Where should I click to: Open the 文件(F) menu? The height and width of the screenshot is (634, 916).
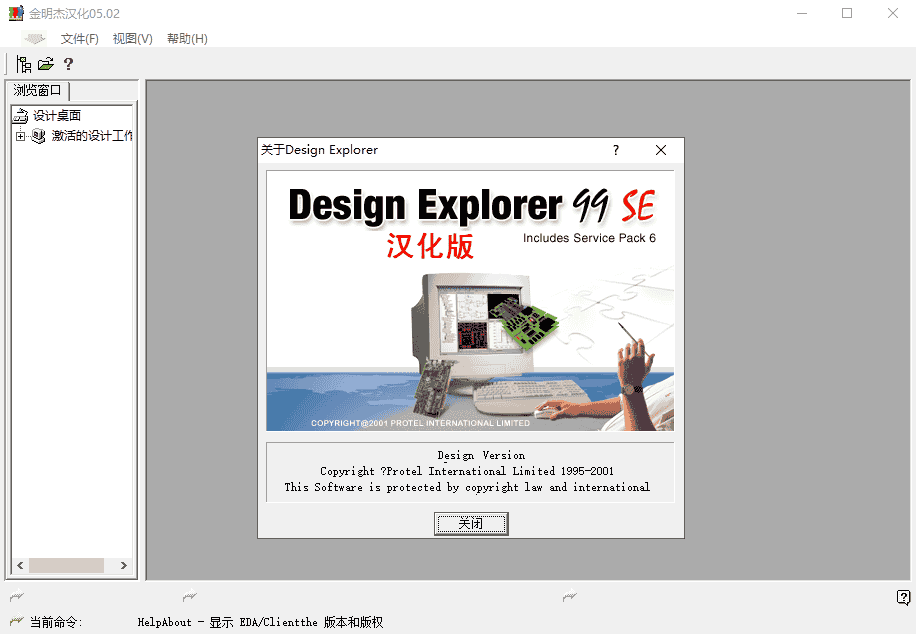point(80,39)
